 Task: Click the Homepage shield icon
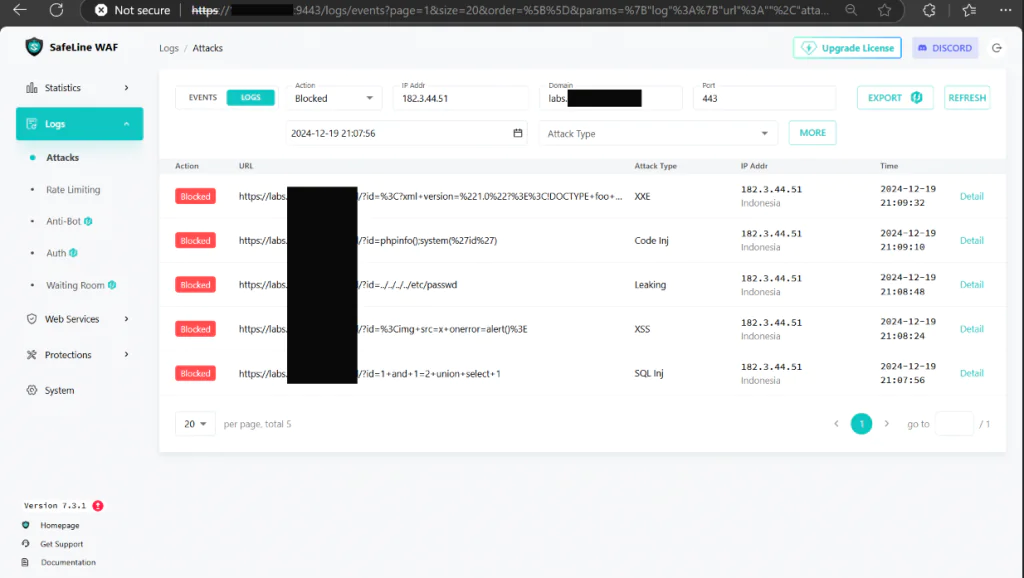tap(25, 525)
